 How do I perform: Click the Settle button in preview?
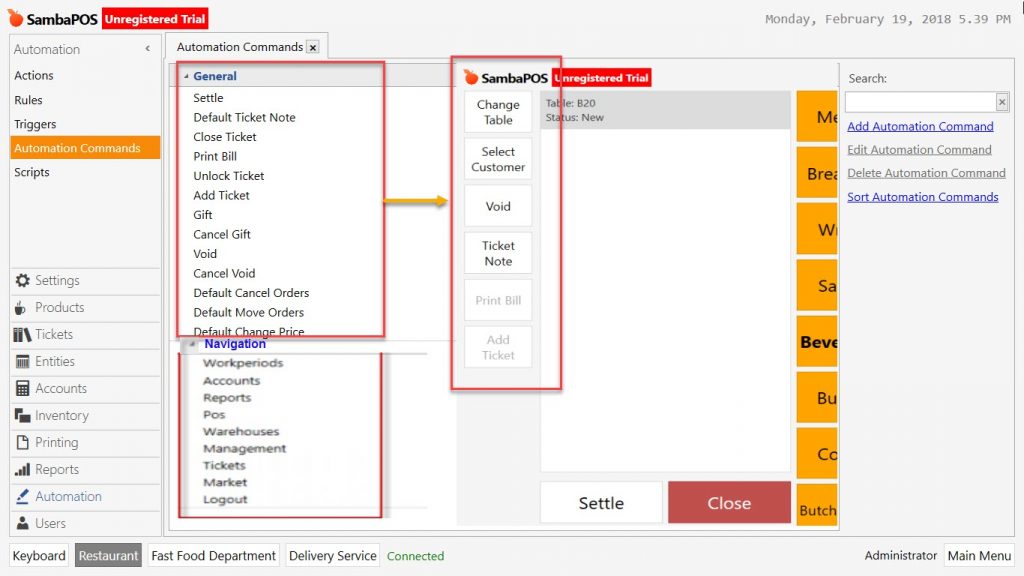tap(601, 503)
